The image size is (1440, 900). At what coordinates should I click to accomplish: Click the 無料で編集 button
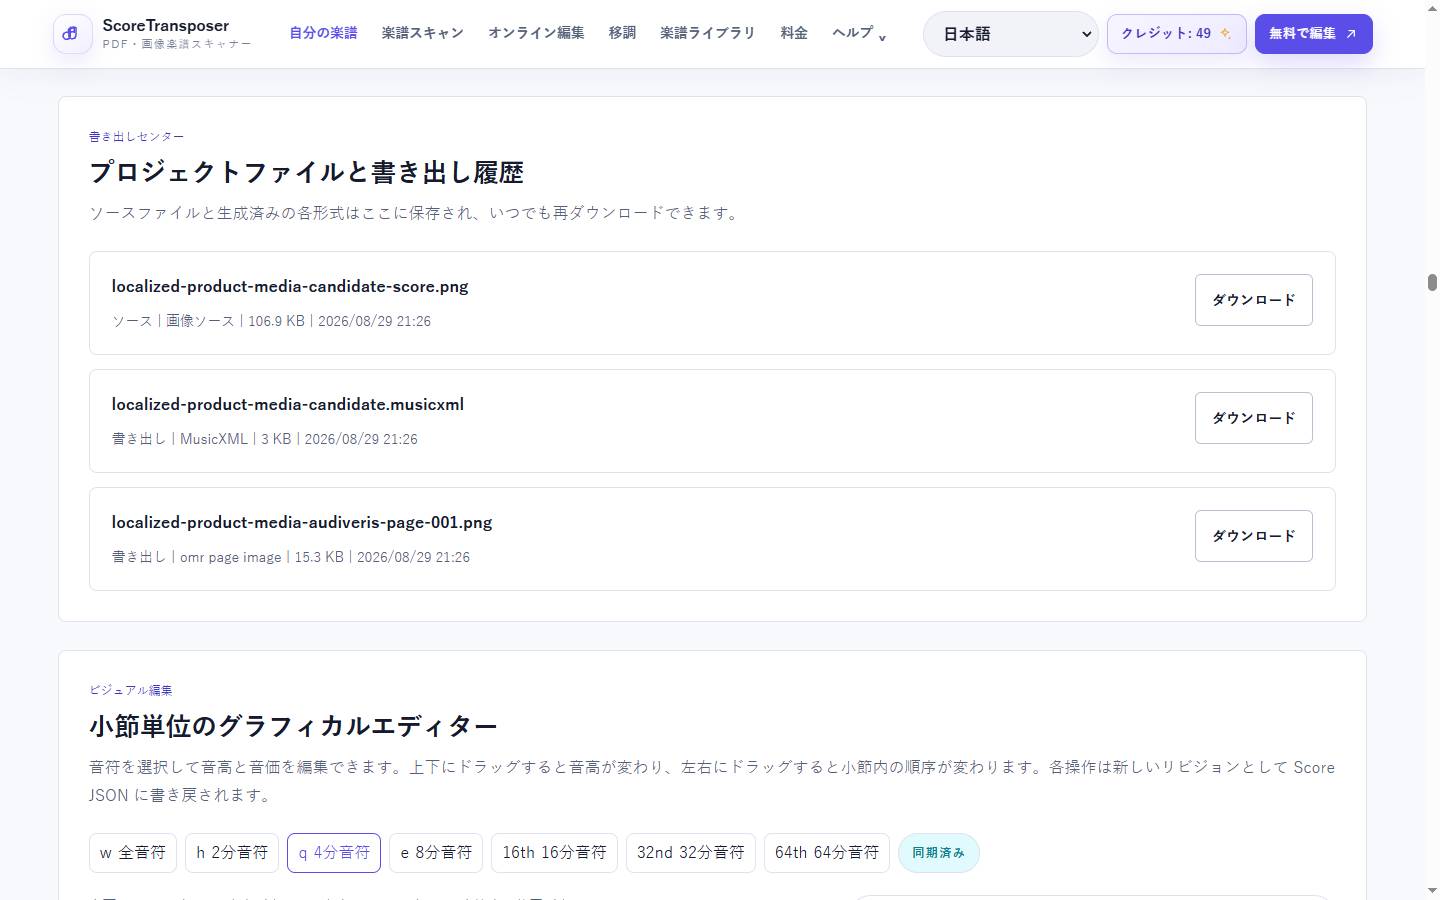tap(1313, 34)
